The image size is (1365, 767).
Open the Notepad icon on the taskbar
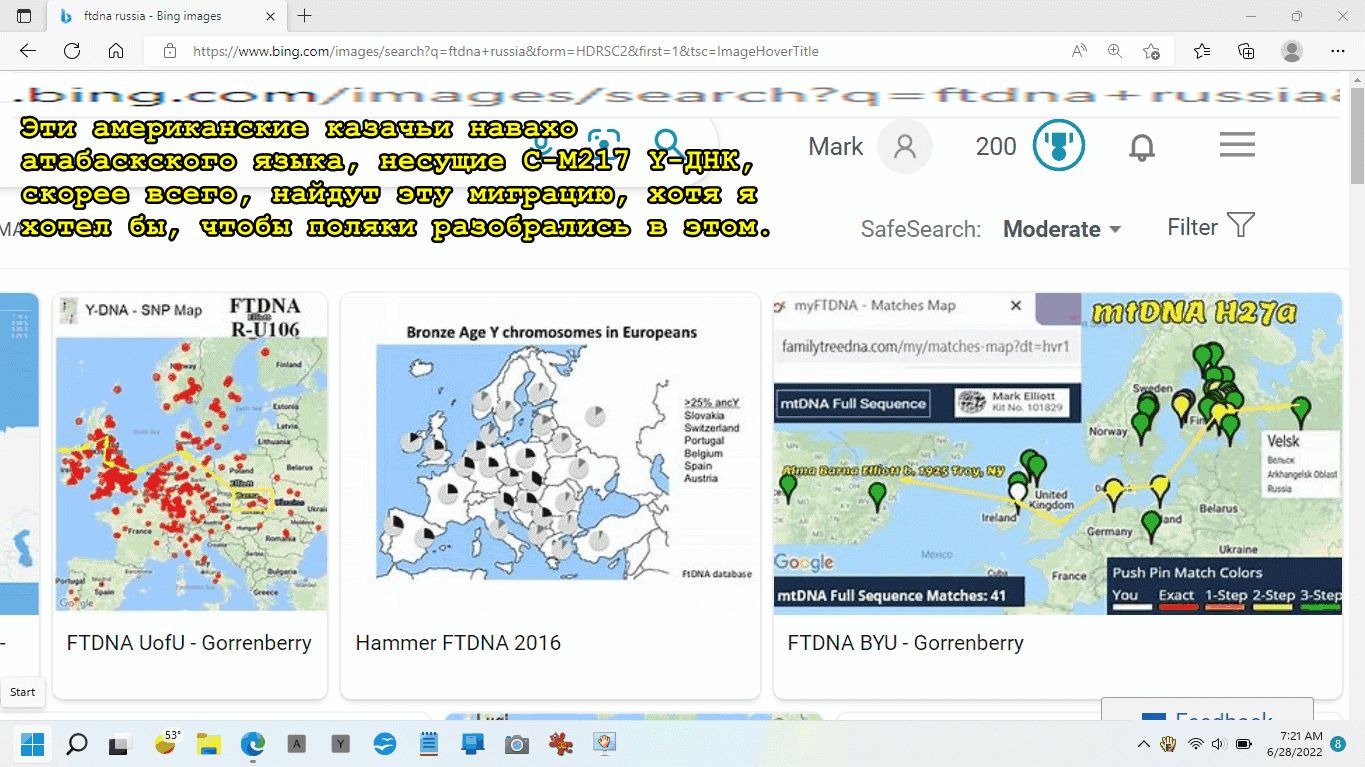tap(429, 744)
